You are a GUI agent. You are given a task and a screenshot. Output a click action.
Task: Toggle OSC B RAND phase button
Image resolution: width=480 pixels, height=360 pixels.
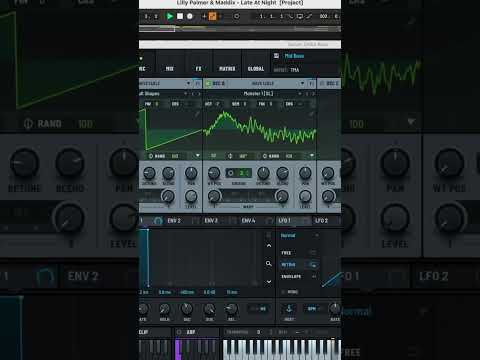tap(271, 156)
